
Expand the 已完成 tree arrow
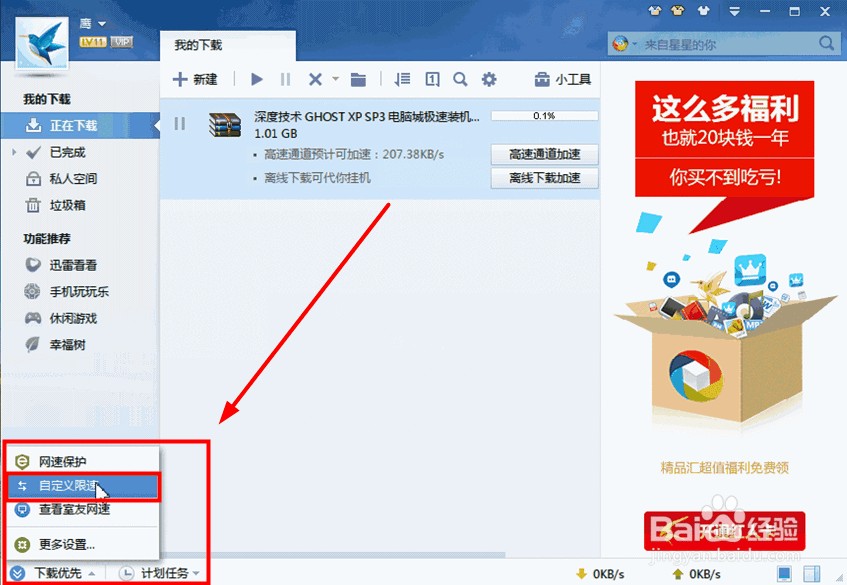click(x=14, y=152)
